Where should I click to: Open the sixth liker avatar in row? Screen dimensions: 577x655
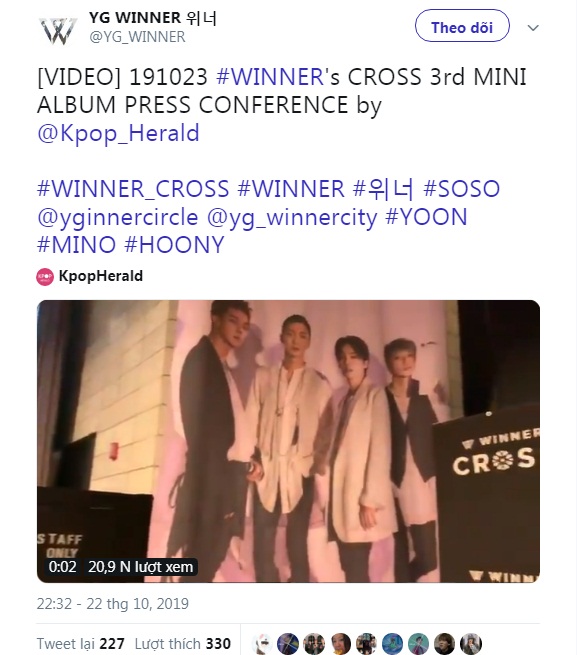(392, 643)
